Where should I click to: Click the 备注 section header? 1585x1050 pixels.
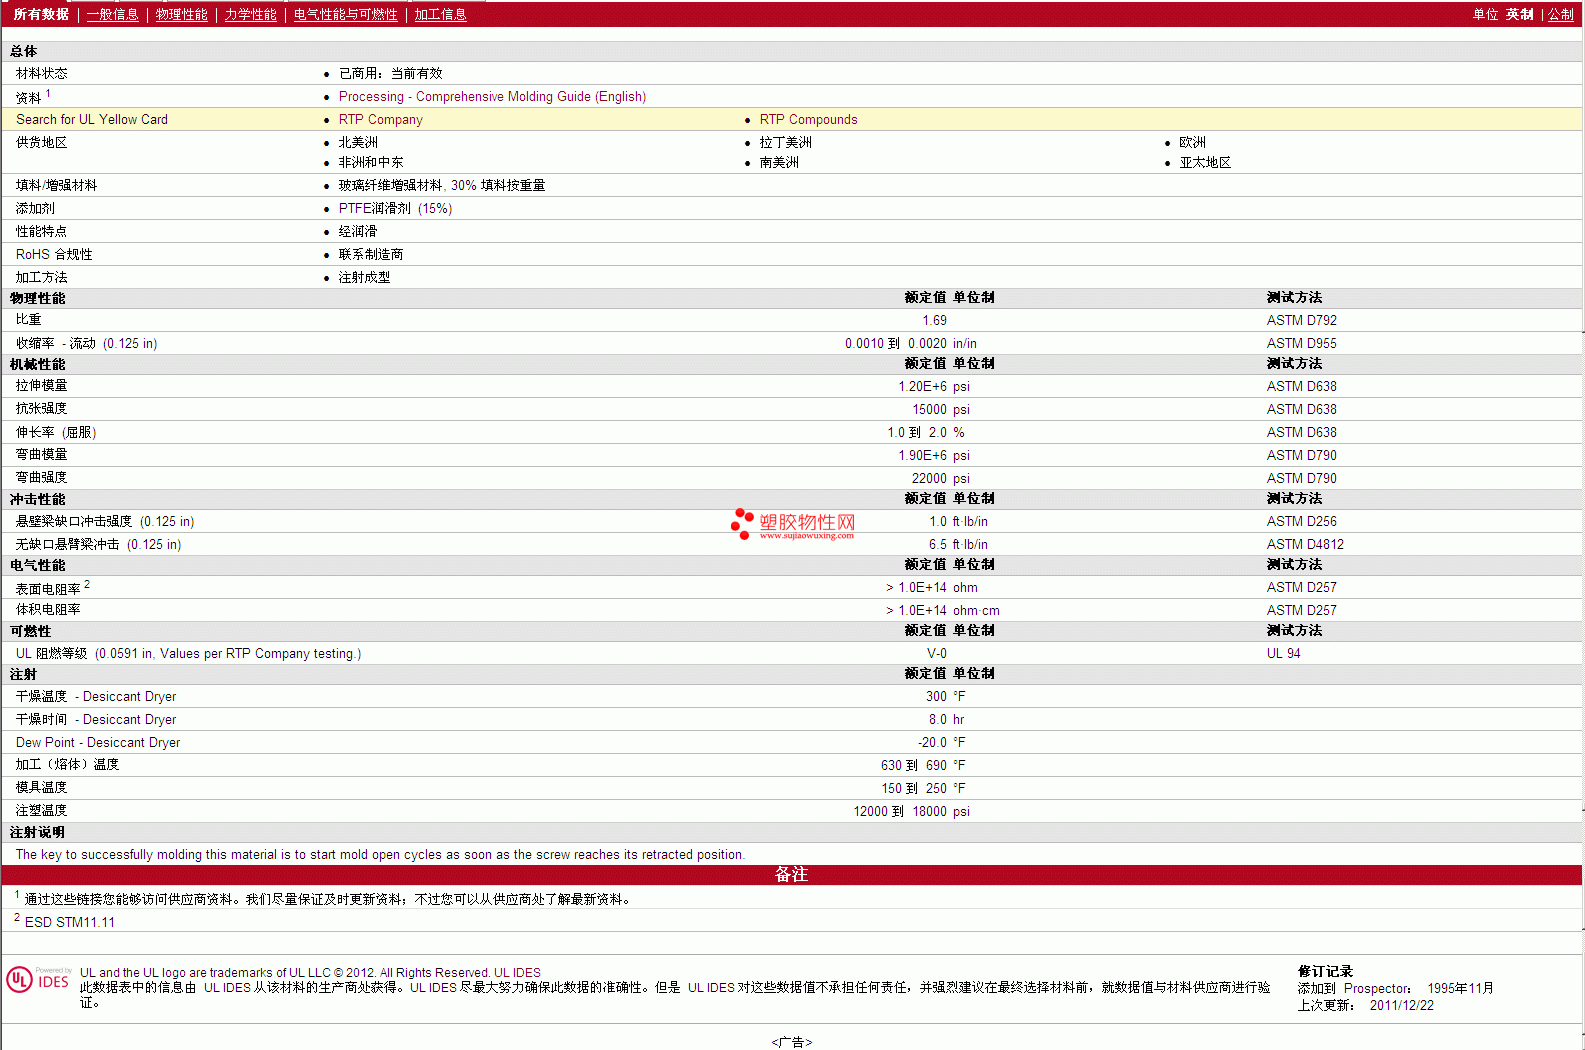[x=792, y=874]
